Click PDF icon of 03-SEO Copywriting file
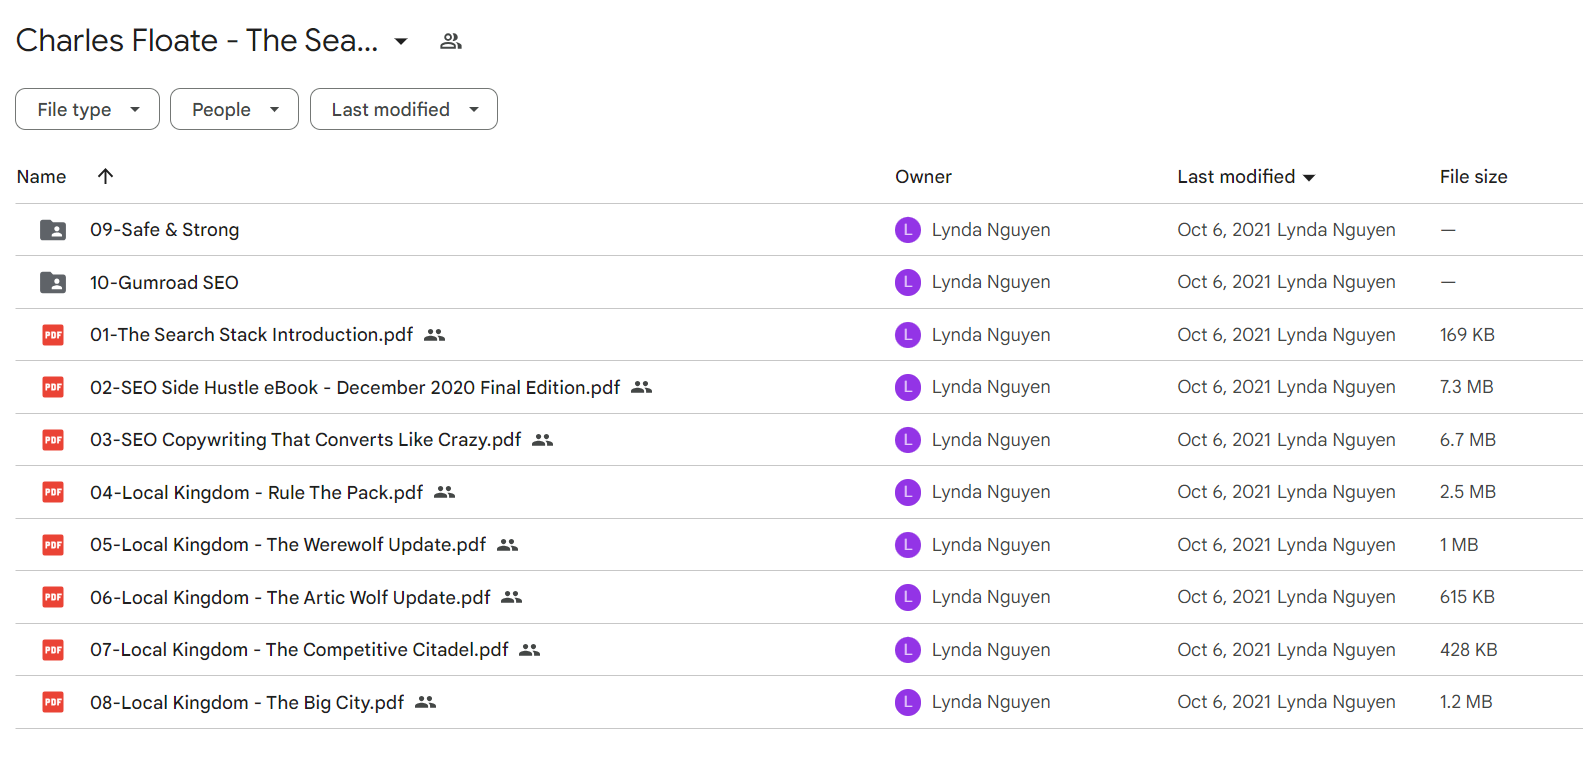Viewport: 1583px width, 781px height. 53,440
